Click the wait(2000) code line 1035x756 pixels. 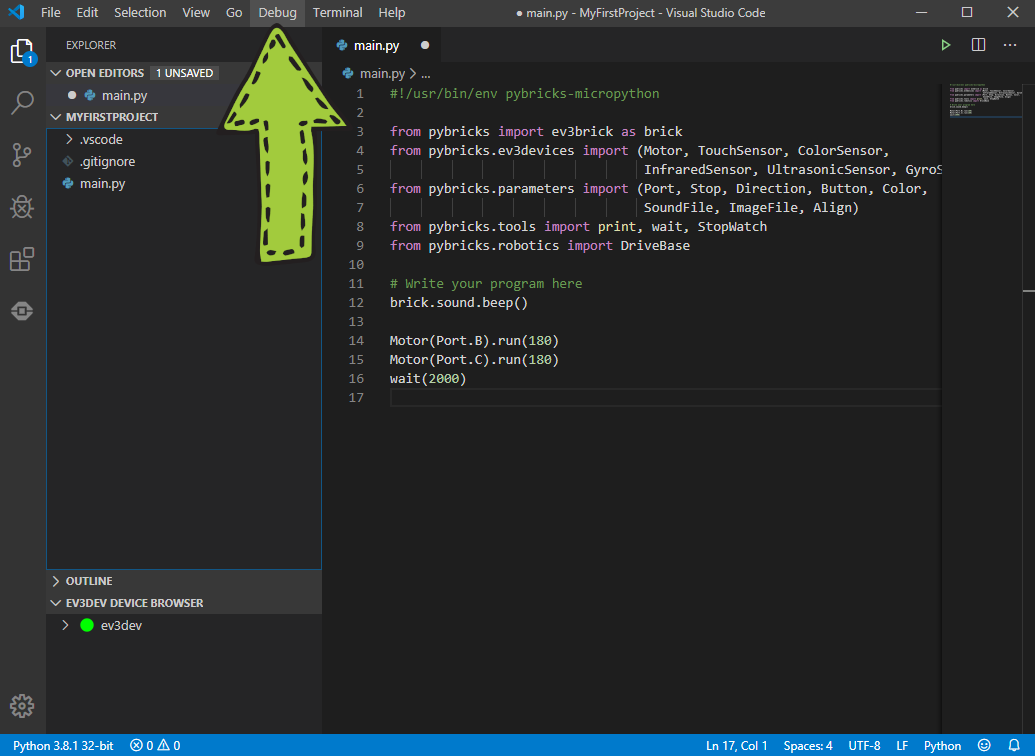tap(428, 378)
